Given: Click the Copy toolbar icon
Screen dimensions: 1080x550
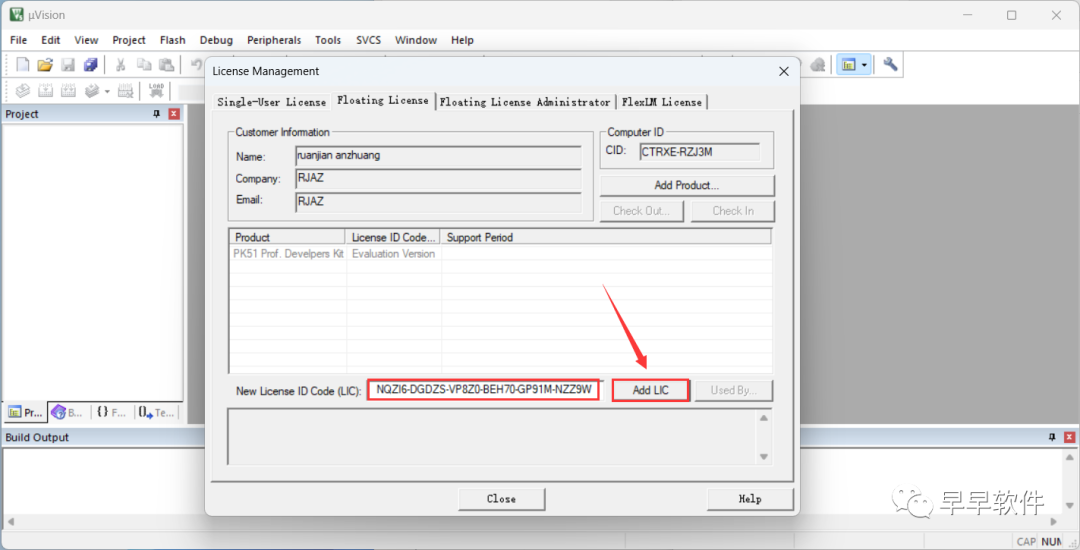Looking at the screenshot, I should (143, 65).
